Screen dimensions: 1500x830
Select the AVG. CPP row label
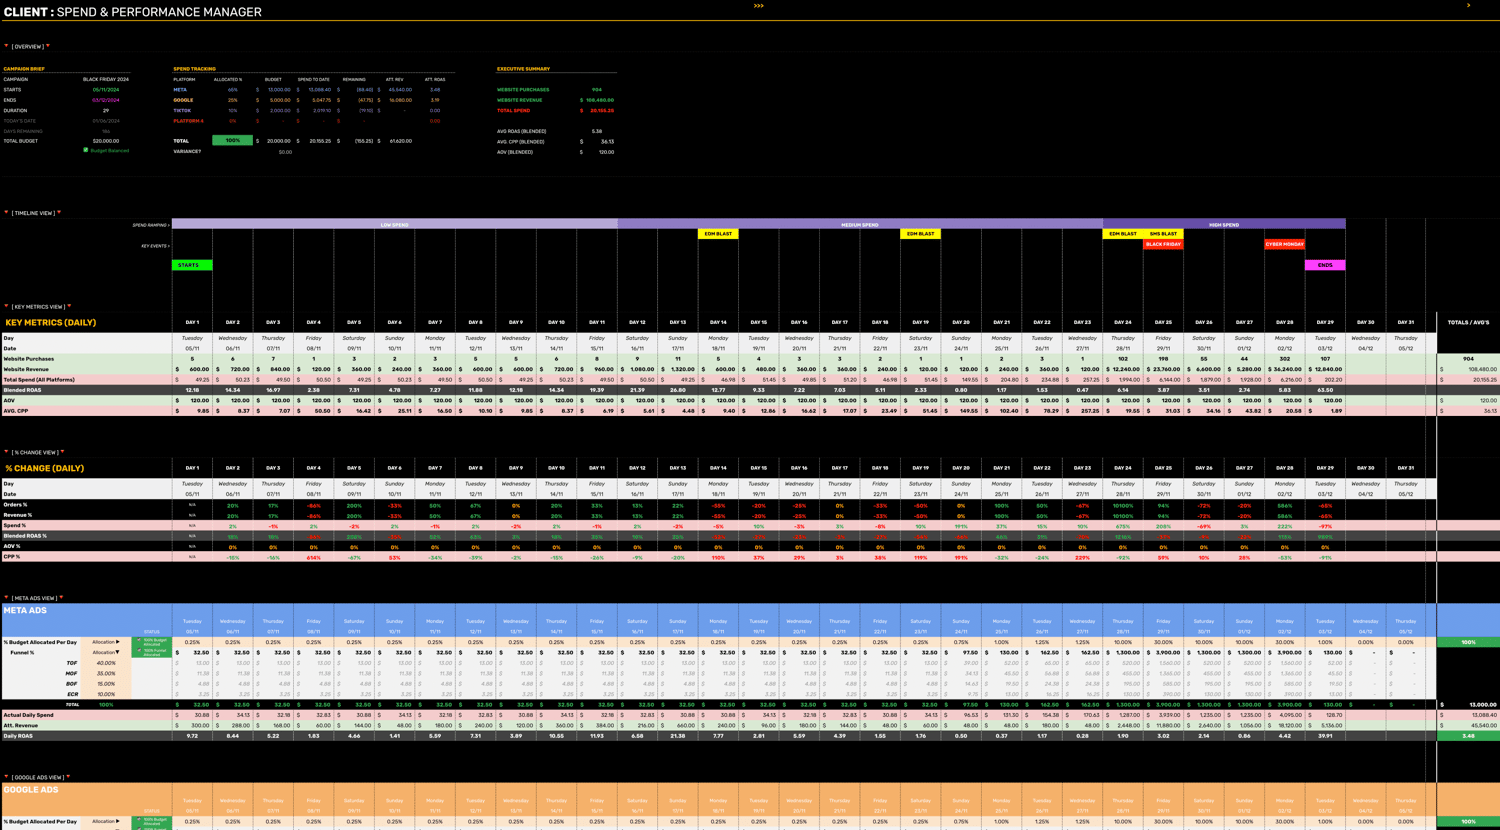point(16,411)
